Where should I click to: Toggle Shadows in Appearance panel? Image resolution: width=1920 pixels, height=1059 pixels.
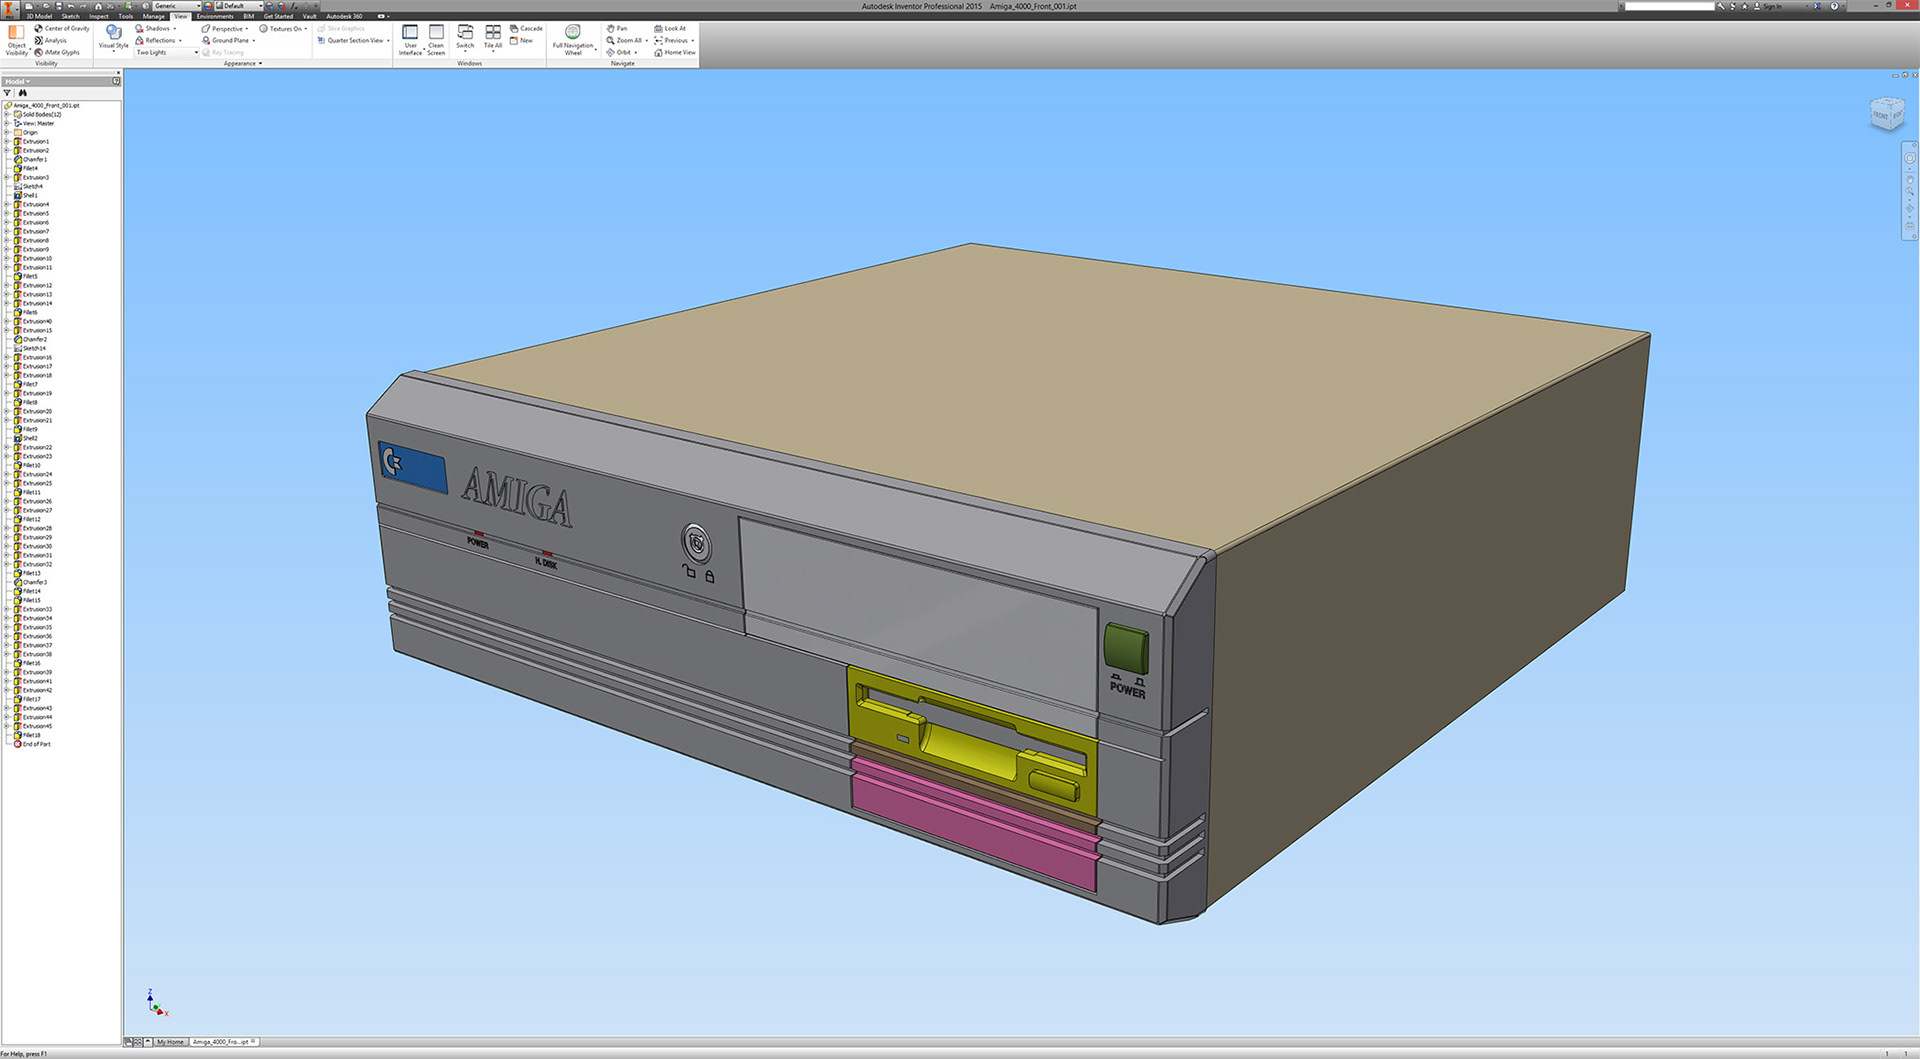(155, 28)
